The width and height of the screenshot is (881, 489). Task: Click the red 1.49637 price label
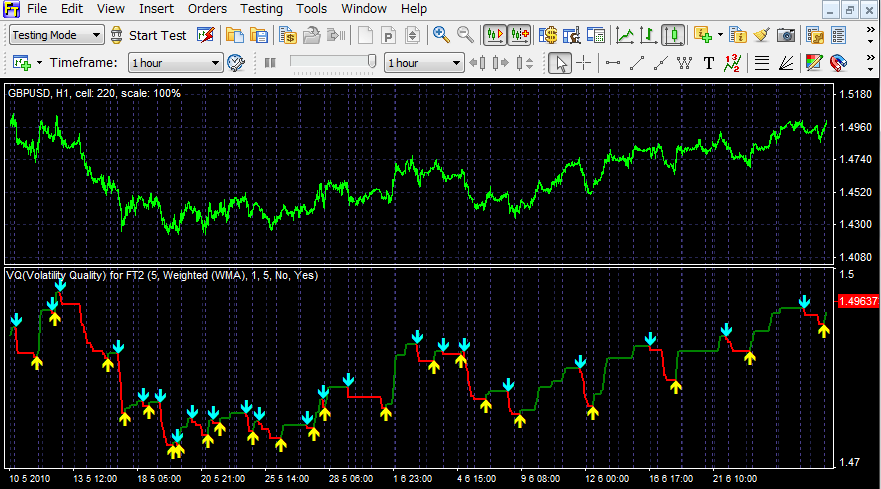coord(856,301)
